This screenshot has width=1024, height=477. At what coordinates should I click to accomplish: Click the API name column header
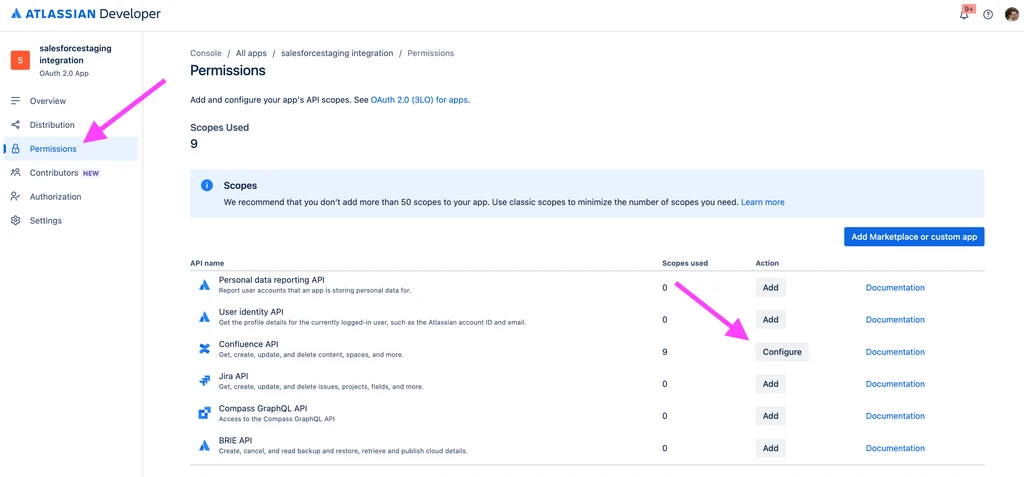207,263
